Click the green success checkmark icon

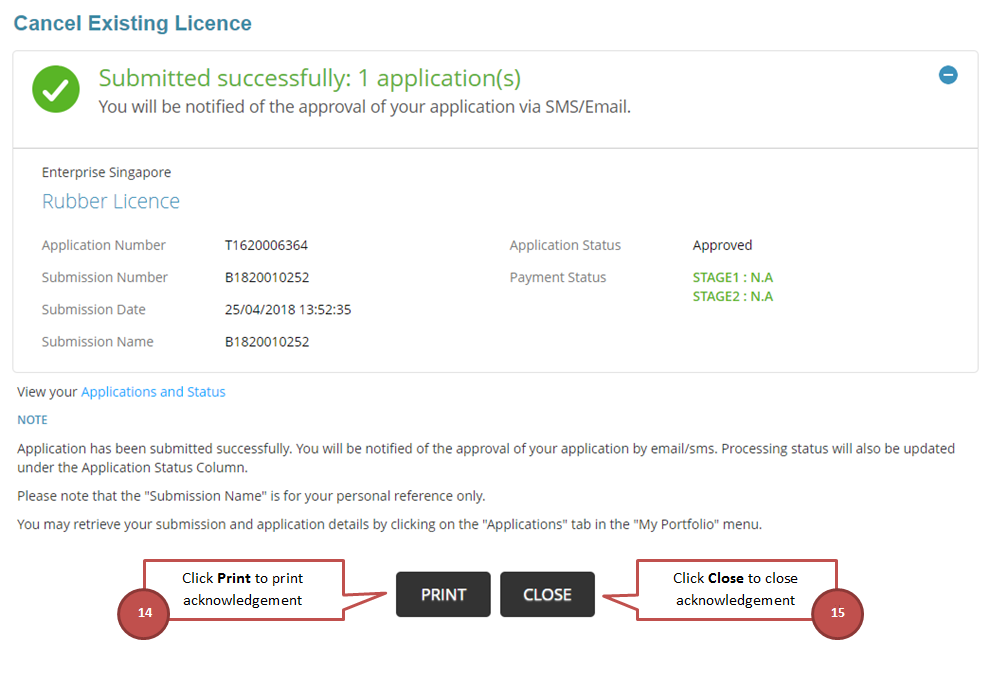(x=56, y=89)
